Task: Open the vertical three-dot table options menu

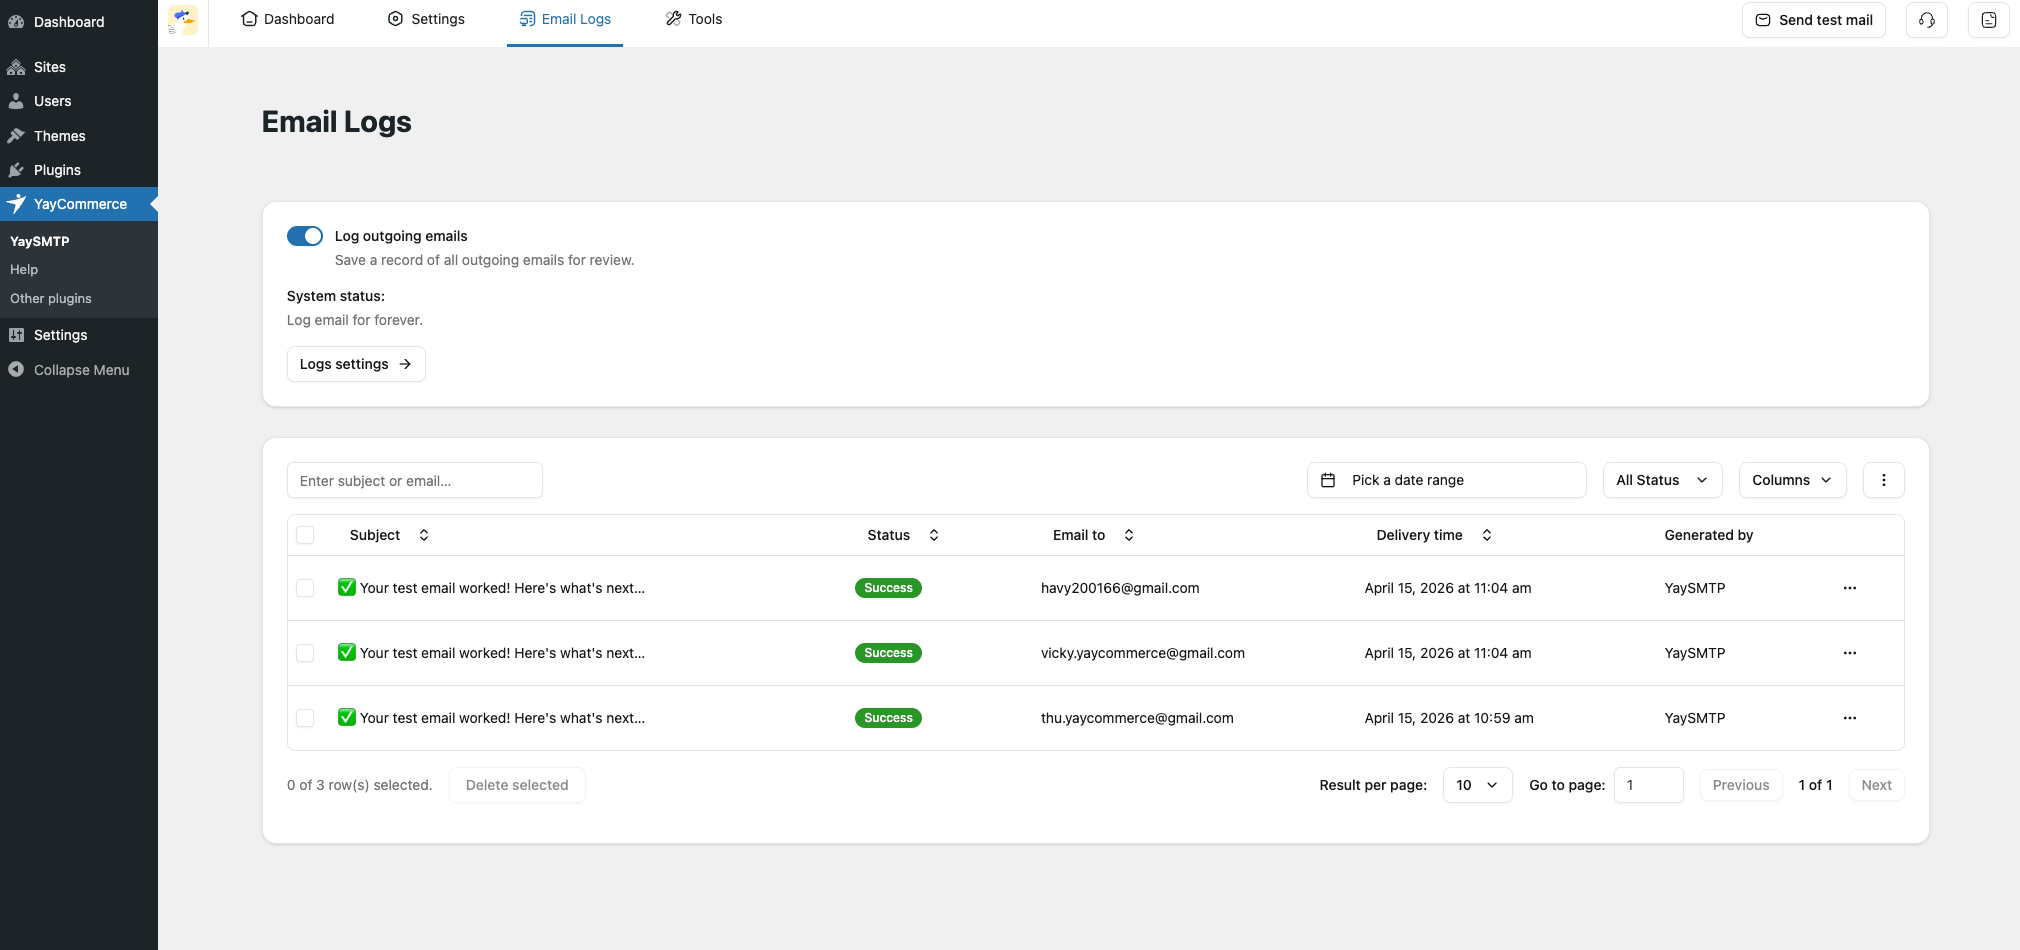Action: 1883,480
